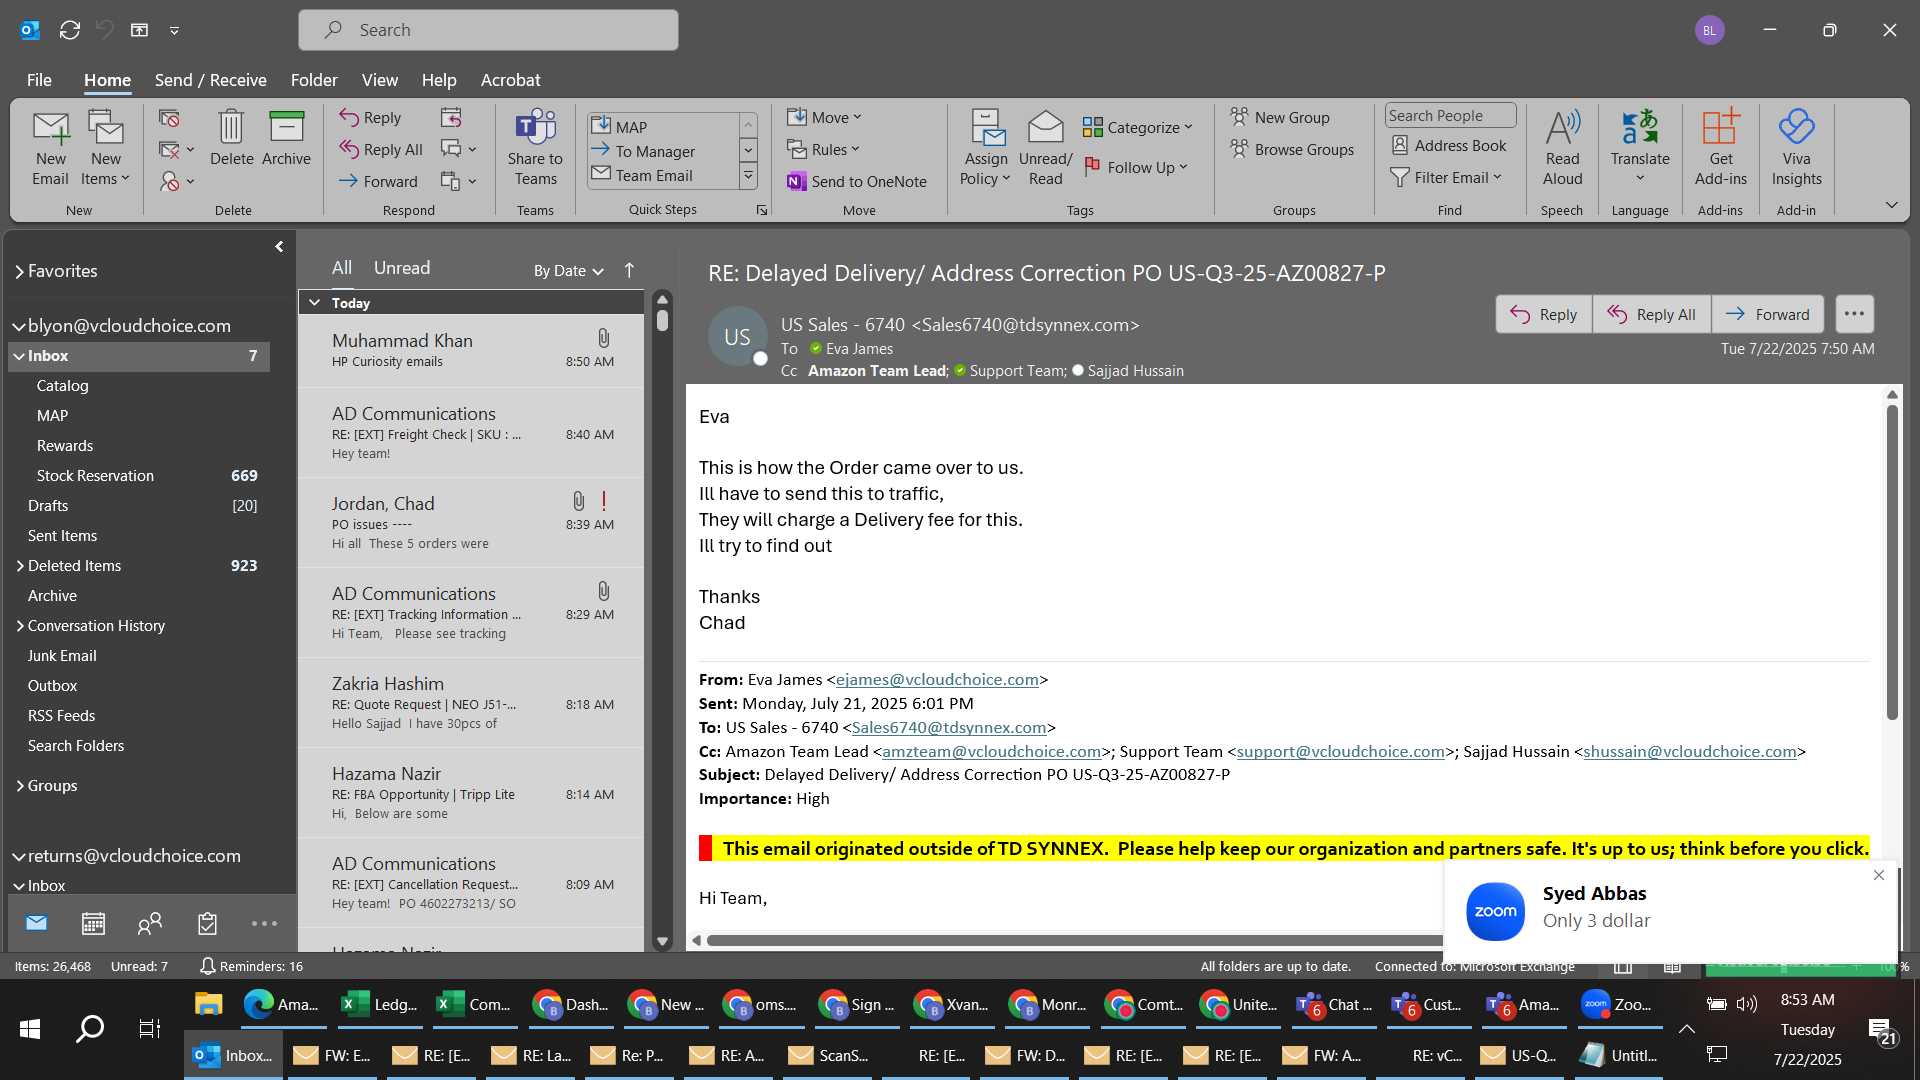Close Zoom notification from Syed Abbas
Screen dimensions: 1920x1080
click(1878, 875)
